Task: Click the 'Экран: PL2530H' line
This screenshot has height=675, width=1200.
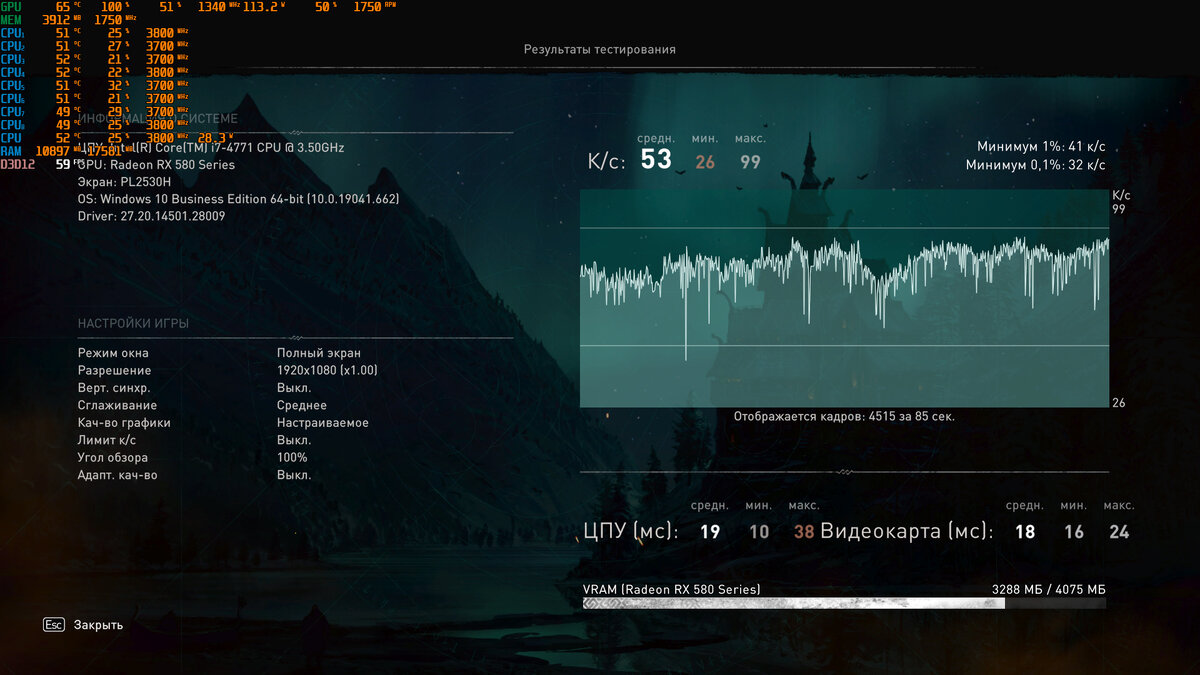Action: pyautogui.click(x=124, y=182)
